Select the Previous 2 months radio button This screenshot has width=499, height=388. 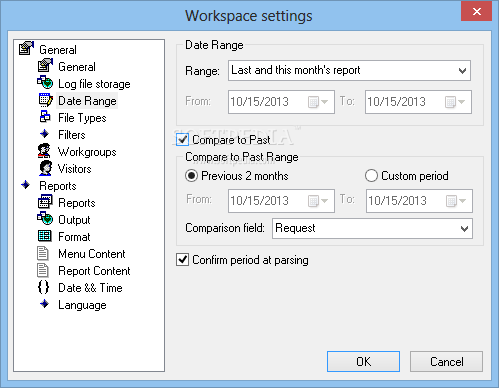click(191, 176)
